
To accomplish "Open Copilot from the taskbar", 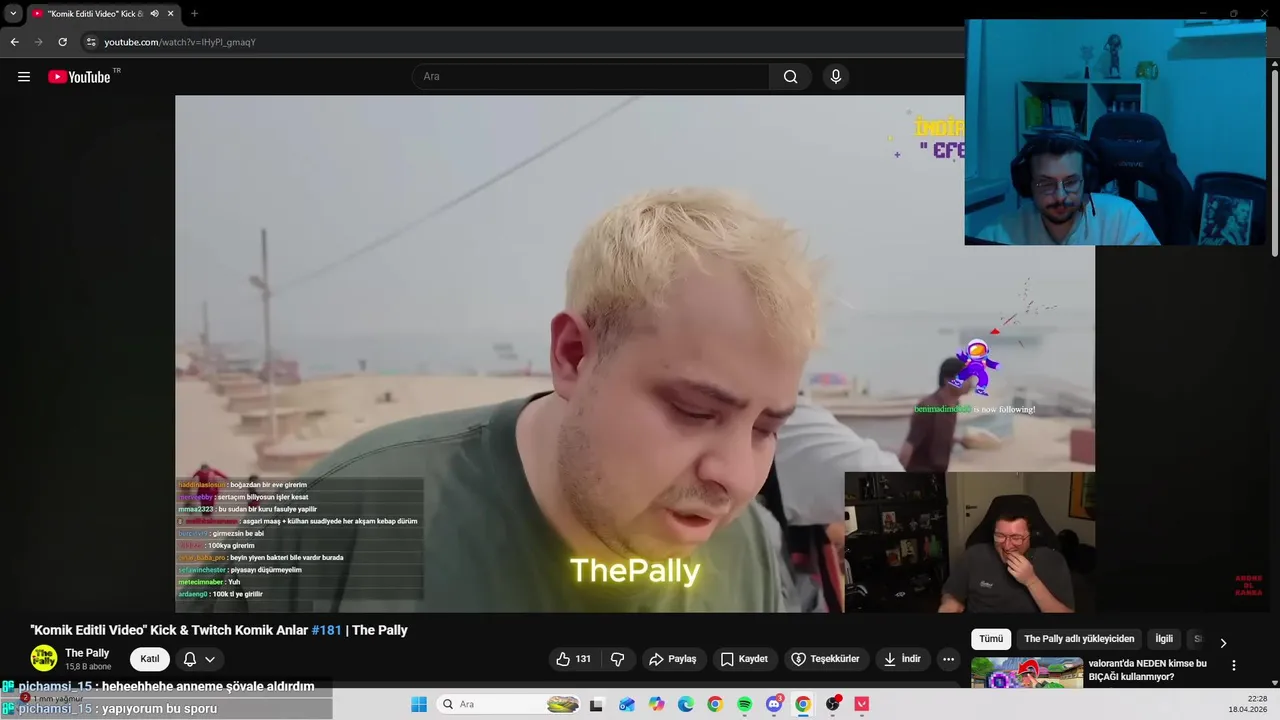I will coord(656,704).
